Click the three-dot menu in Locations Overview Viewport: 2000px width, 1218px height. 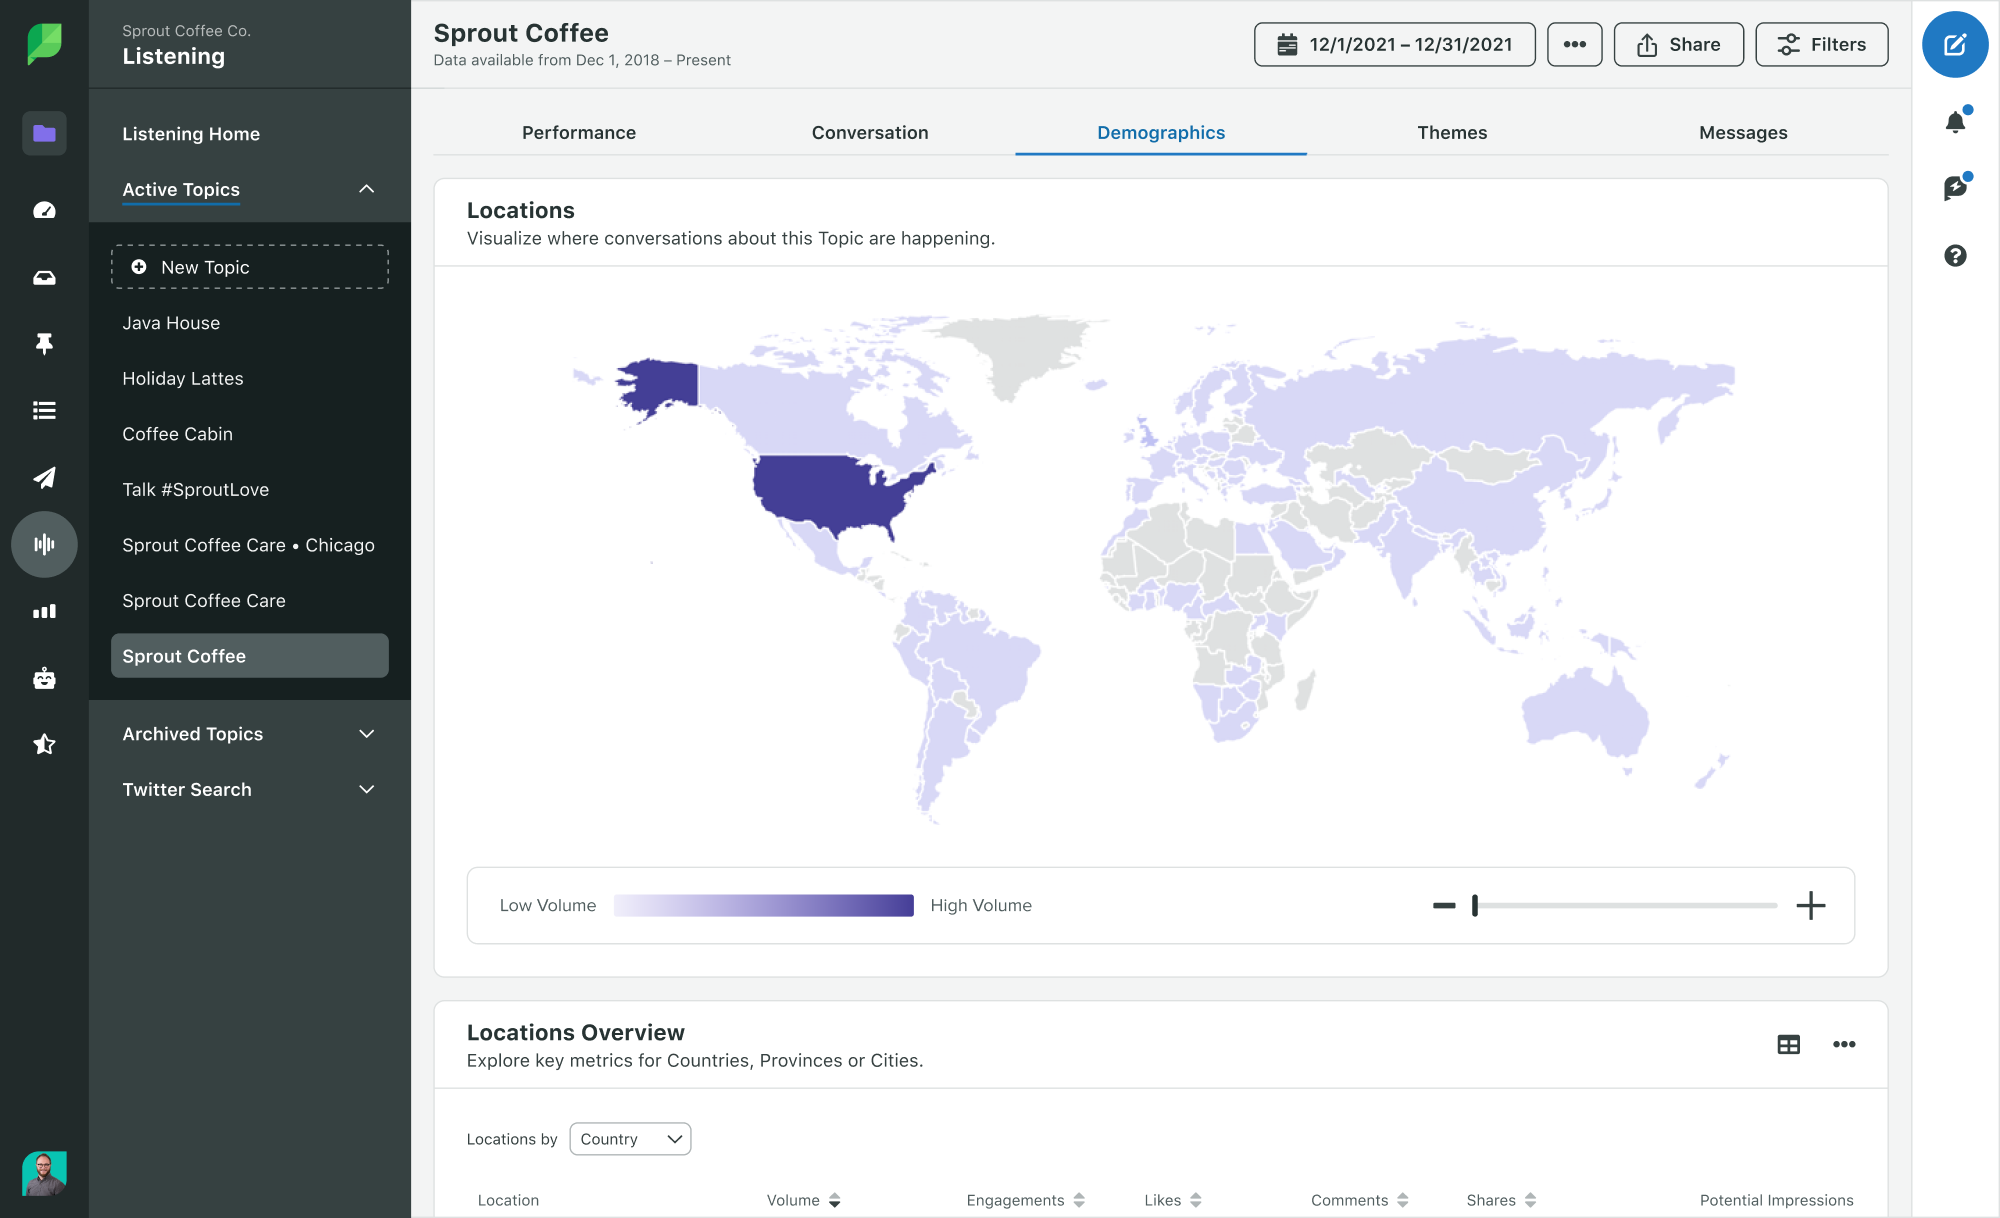1844,1044
